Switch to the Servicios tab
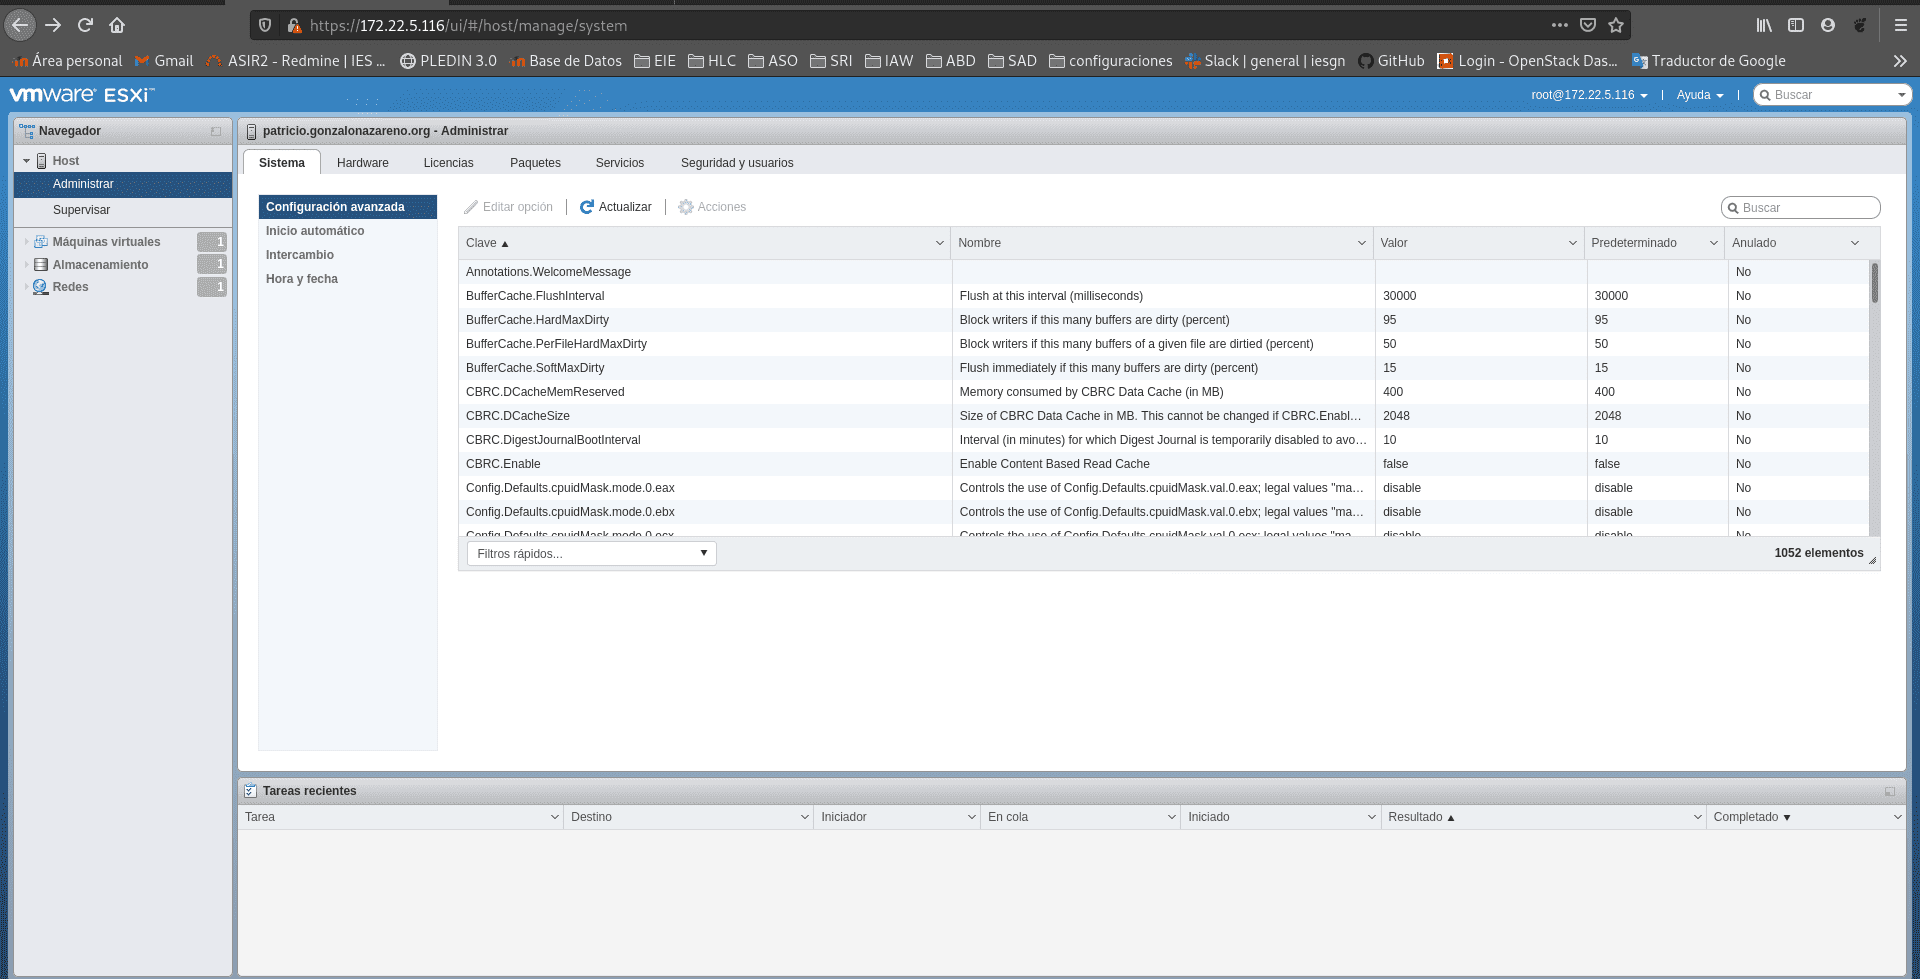 pos(619,163)
